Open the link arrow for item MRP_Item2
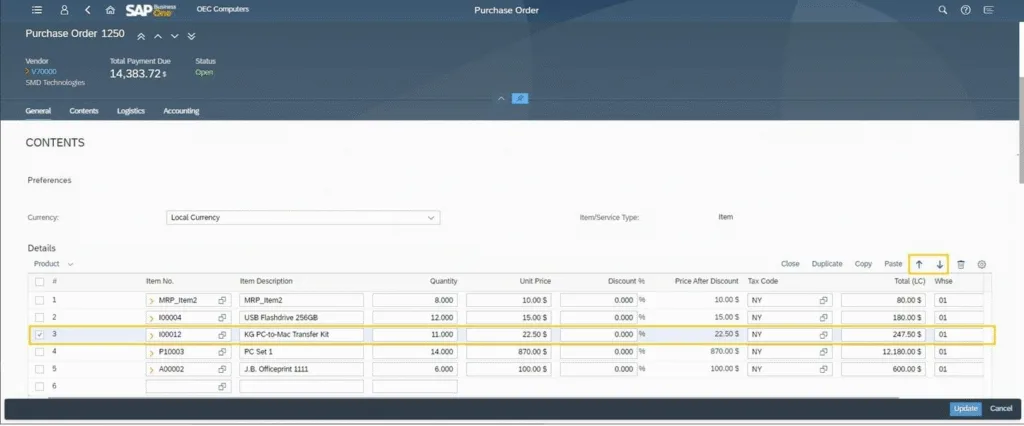 (x=152, y=301)
